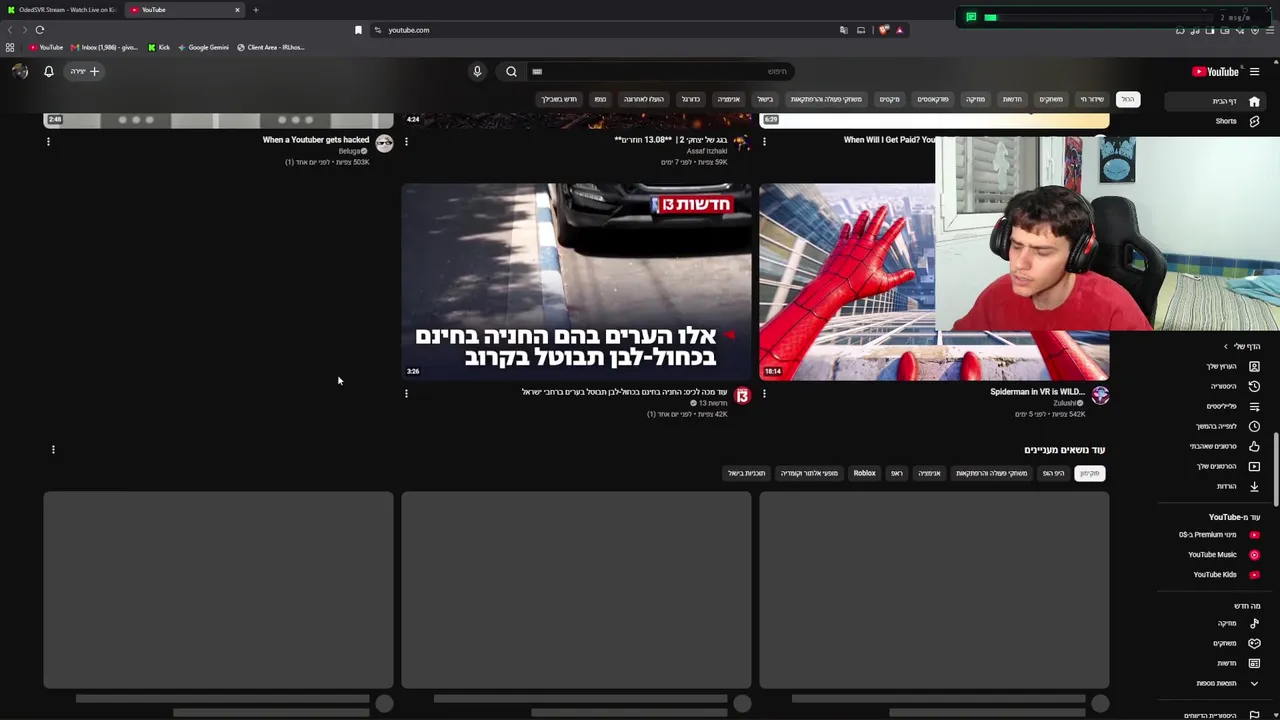The height and width of the screenshot is (720, 1280).
Task: Select the 'היפ הופ' topic chip
Action: (1053, 473)
